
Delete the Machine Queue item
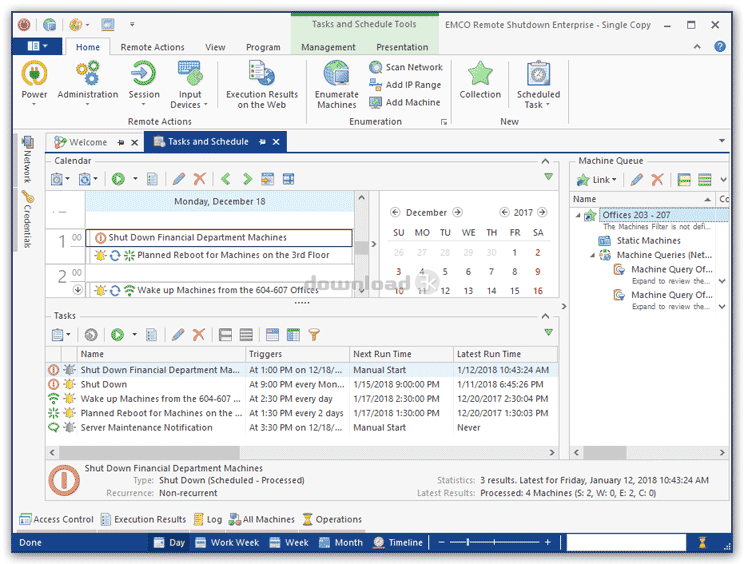[657, 180]
